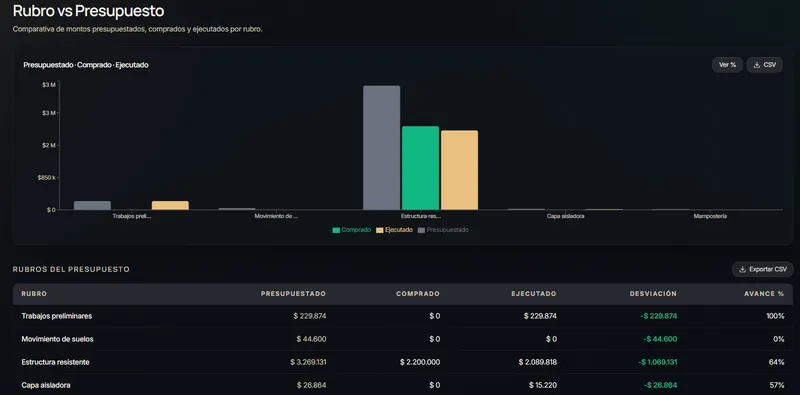Toggle the Presupuestado legend series
800x395 pixels.
[x=443, y=230]
